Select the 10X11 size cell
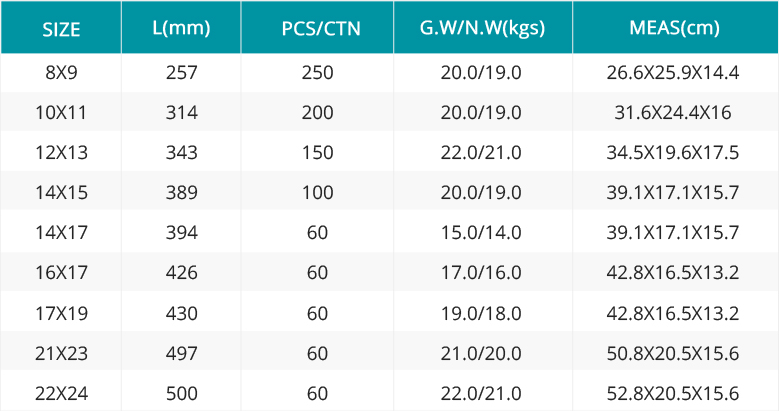Image resolution: width=779 pixels, height=411 pixels. [x=61, y=112]
